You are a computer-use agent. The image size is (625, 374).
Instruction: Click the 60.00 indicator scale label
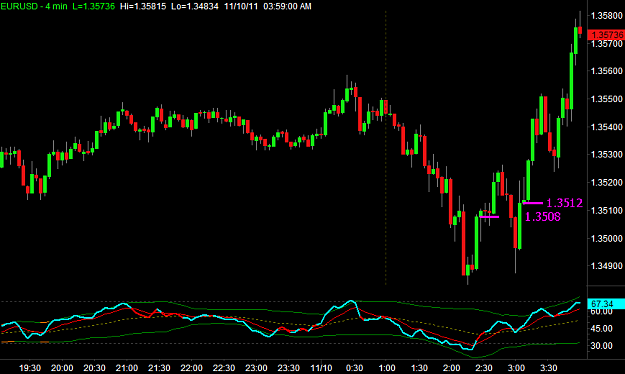tap(601, 311)
